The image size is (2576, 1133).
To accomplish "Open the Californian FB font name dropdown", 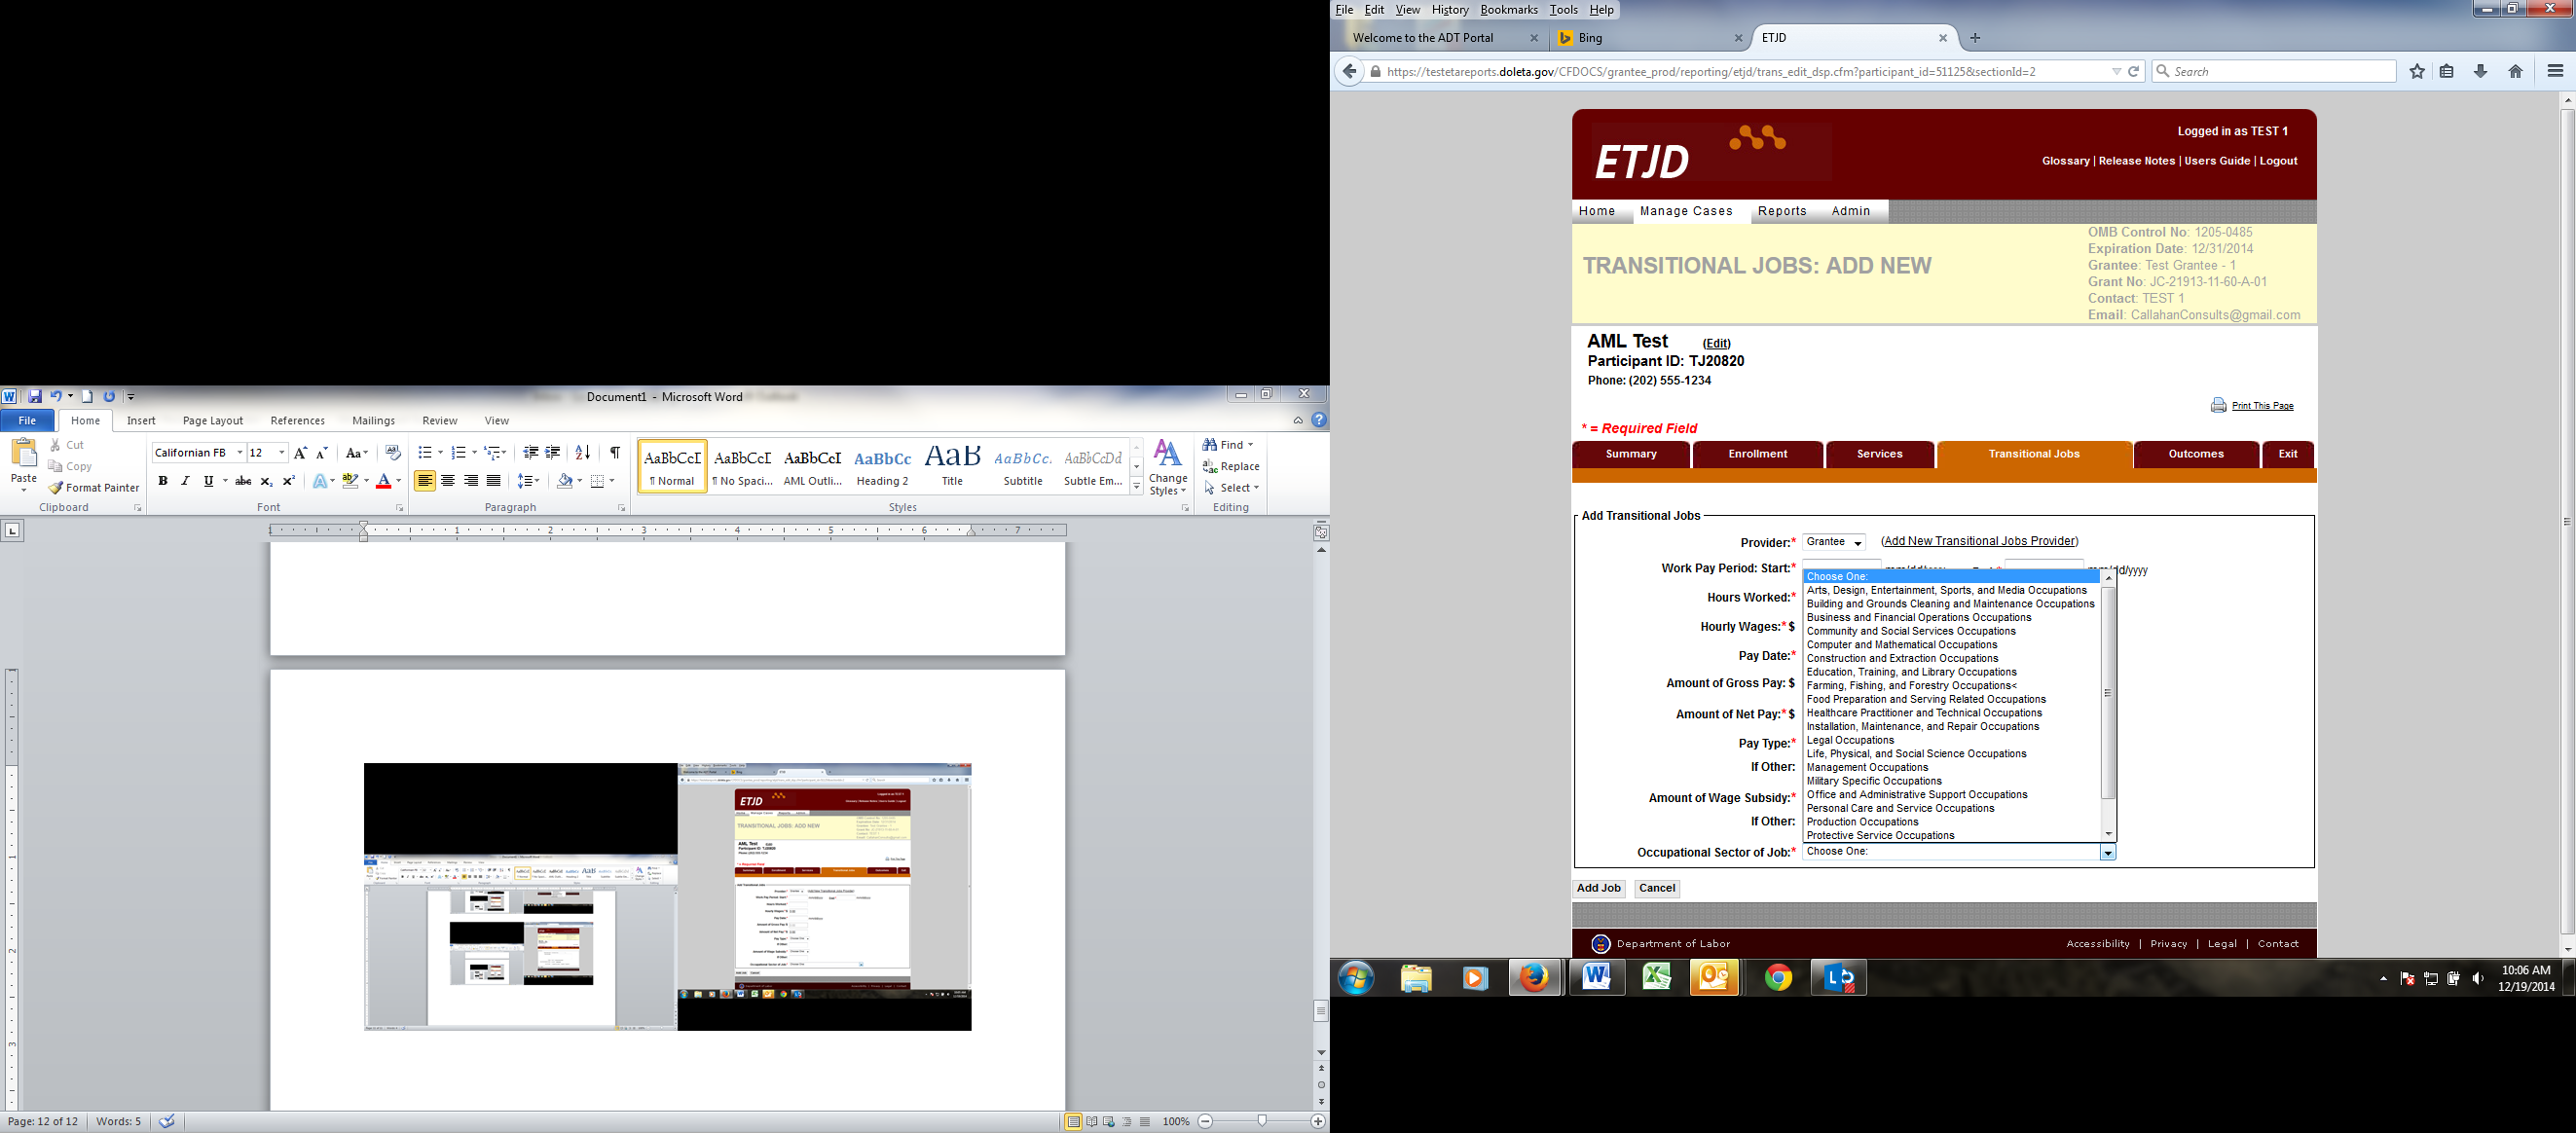I will point(240,453).
